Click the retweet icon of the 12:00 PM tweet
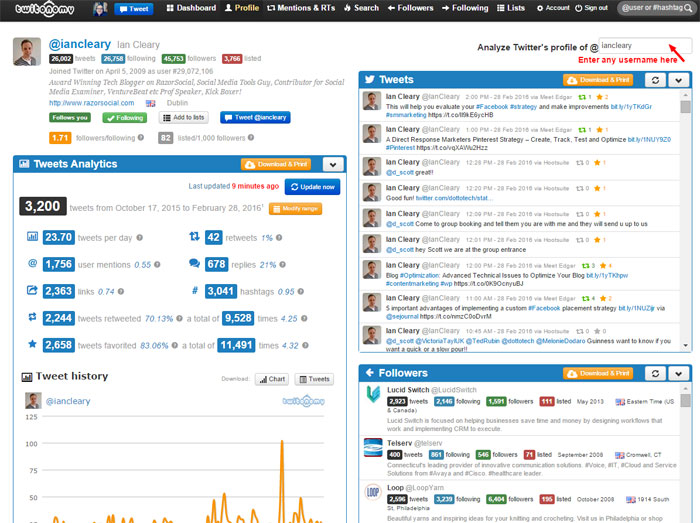 [x=585, y=266]
